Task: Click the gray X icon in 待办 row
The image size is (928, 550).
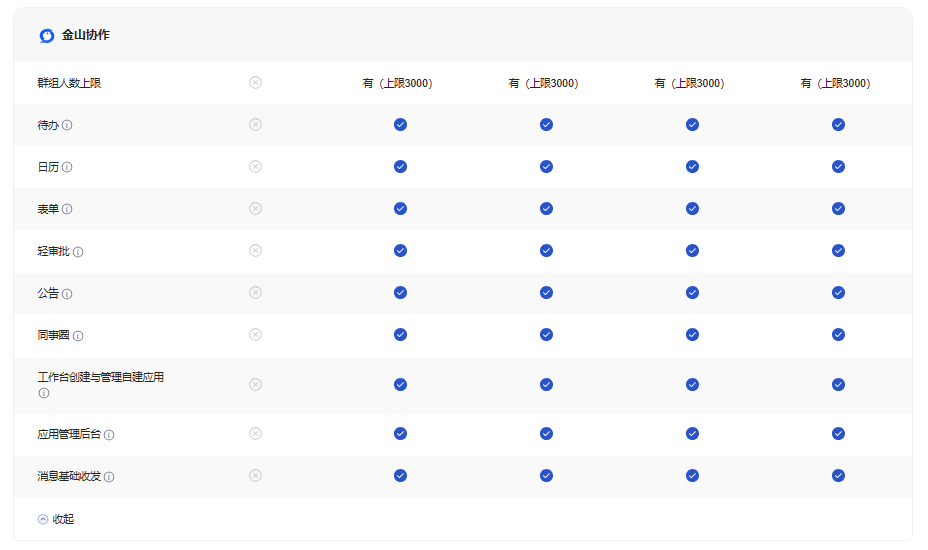Action: pyautogui.click(x=255, y=124)
